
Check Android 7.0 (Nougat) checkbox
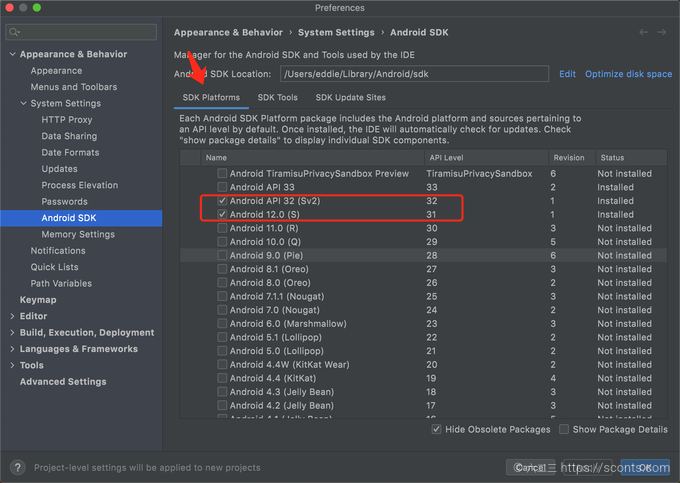point(222,310)
